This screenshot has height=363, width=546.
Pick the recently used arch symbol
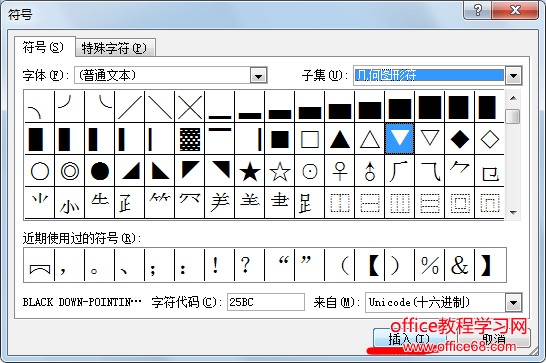click(40, 265)
